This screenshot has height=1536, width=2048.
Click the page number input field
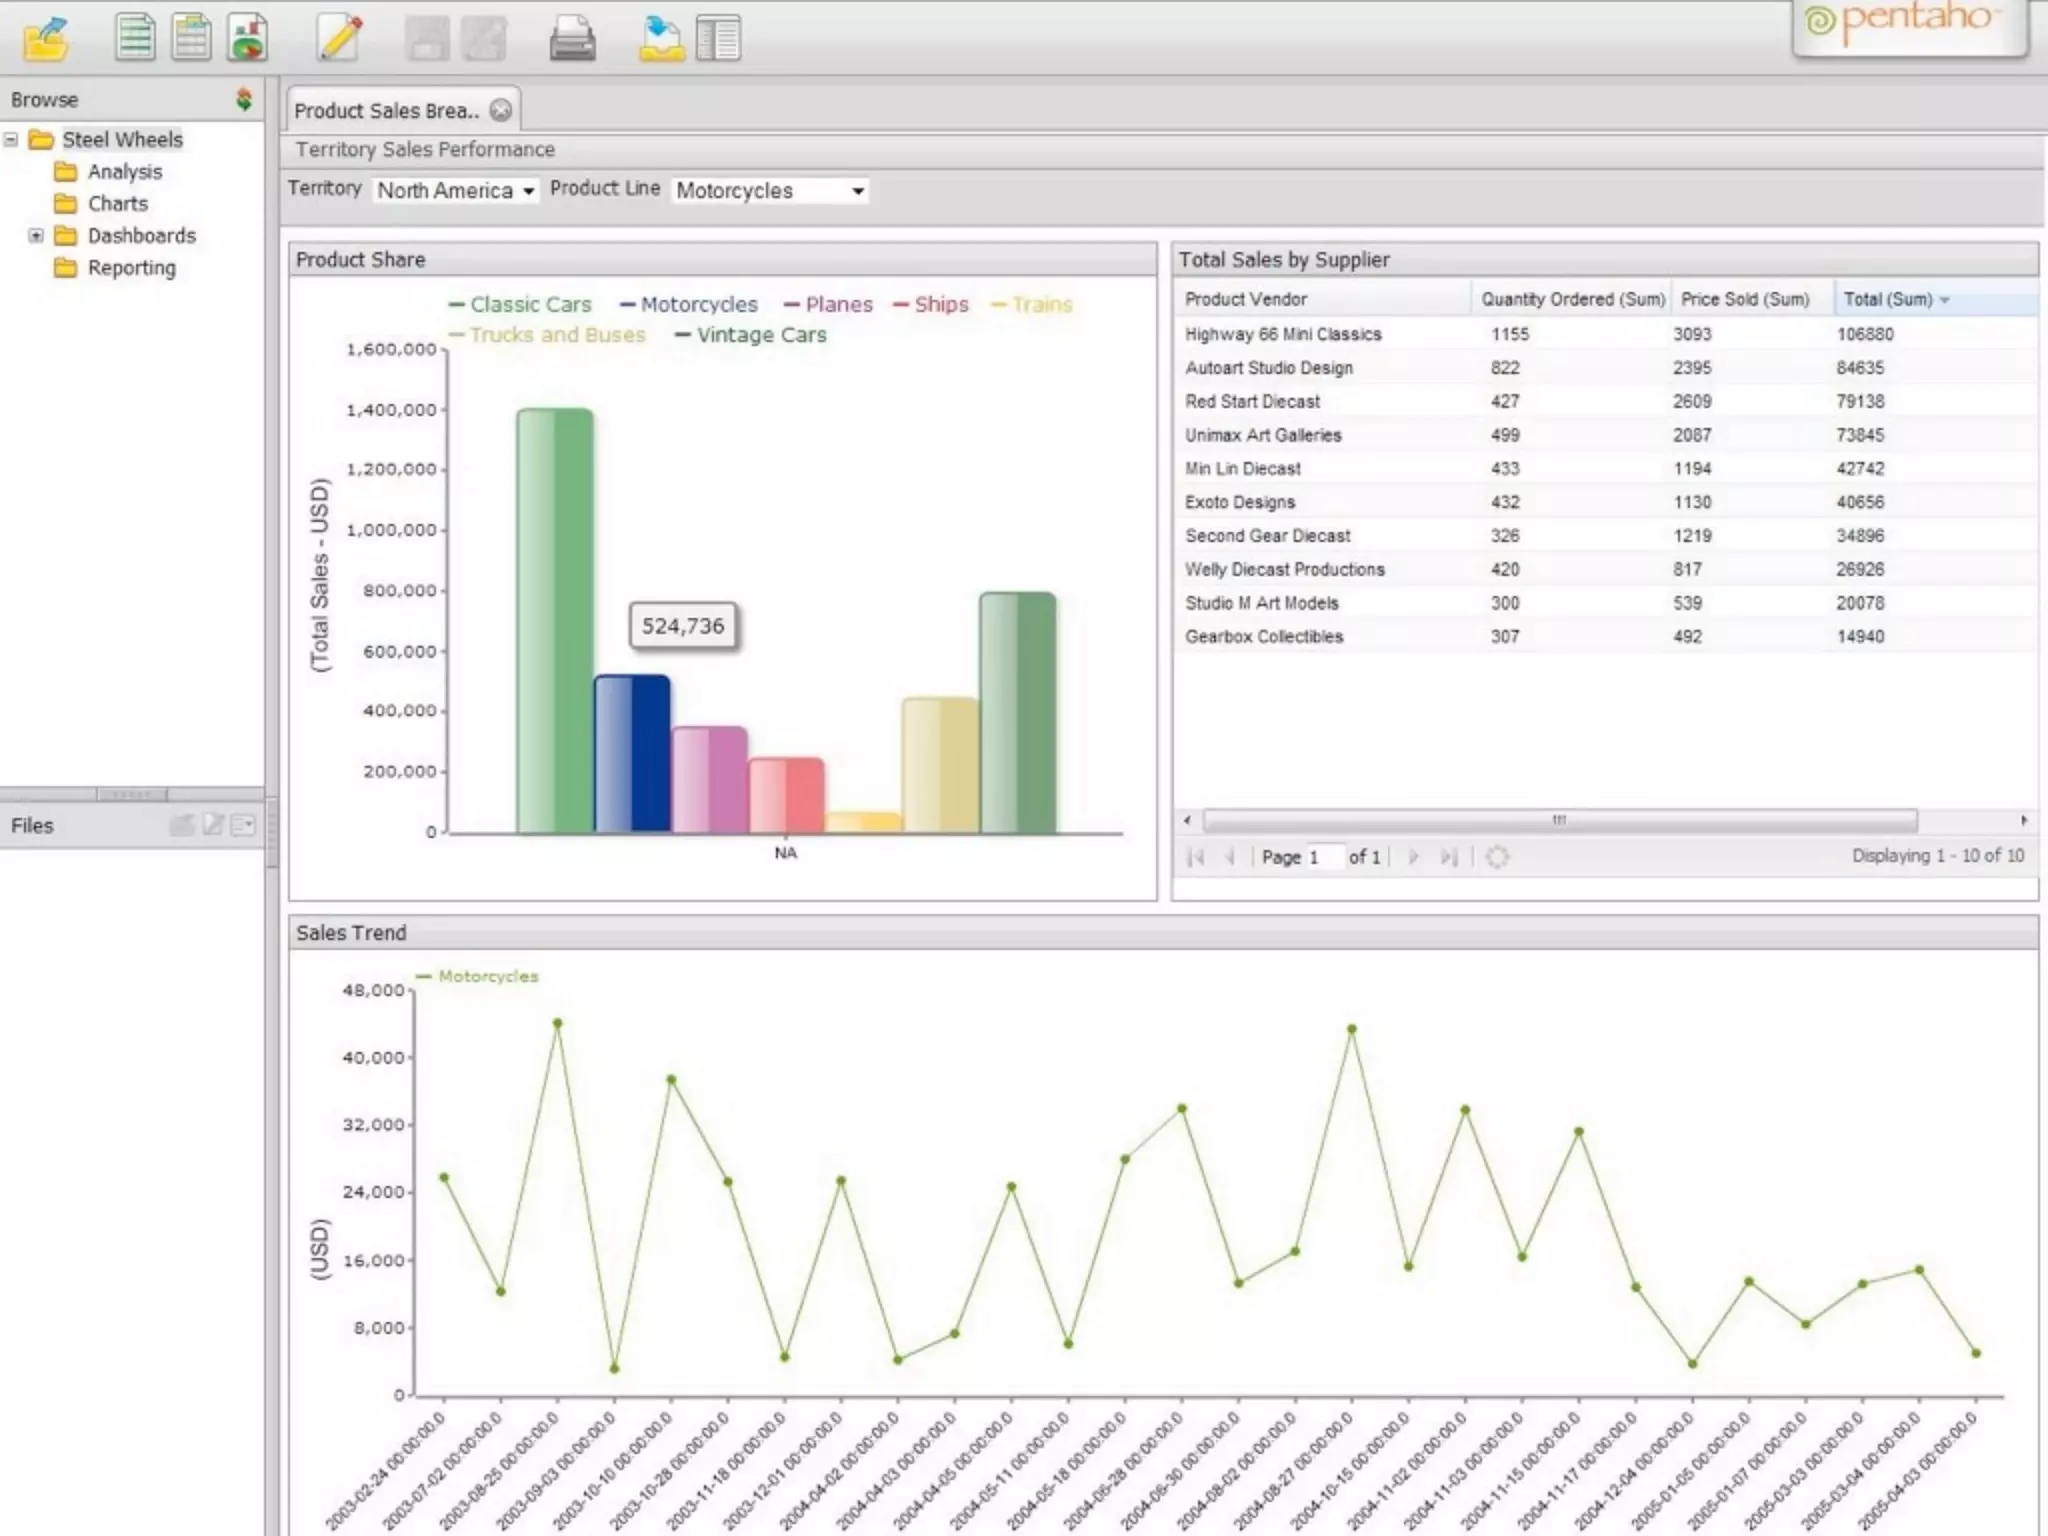coord(1324,857)
